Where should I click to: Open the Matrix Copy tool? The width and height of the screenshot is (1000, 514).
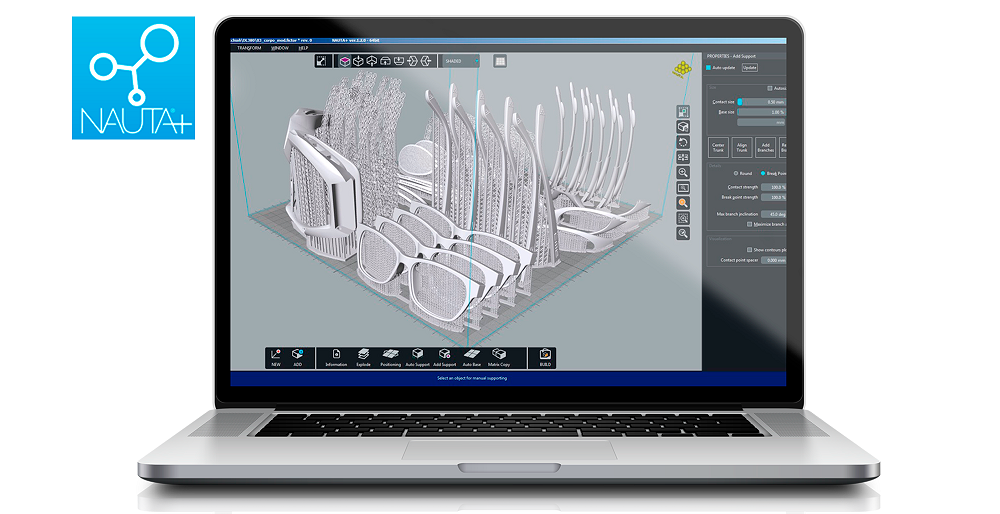point(499,358)
